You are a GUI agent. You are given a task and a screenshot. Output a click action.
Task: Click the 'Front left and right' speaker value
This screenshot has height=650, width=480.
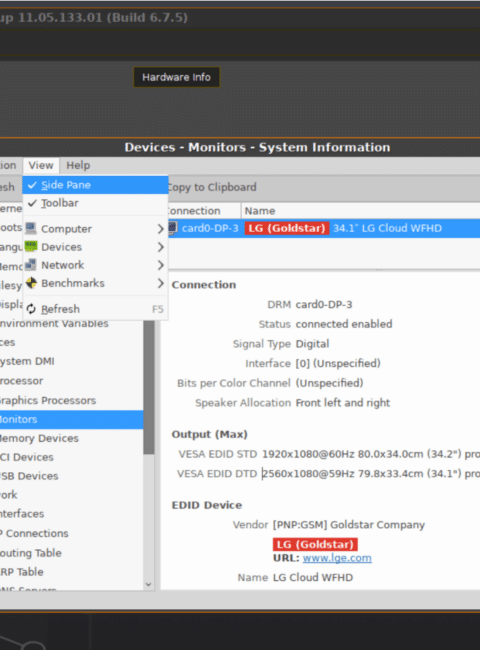[343, 403]
